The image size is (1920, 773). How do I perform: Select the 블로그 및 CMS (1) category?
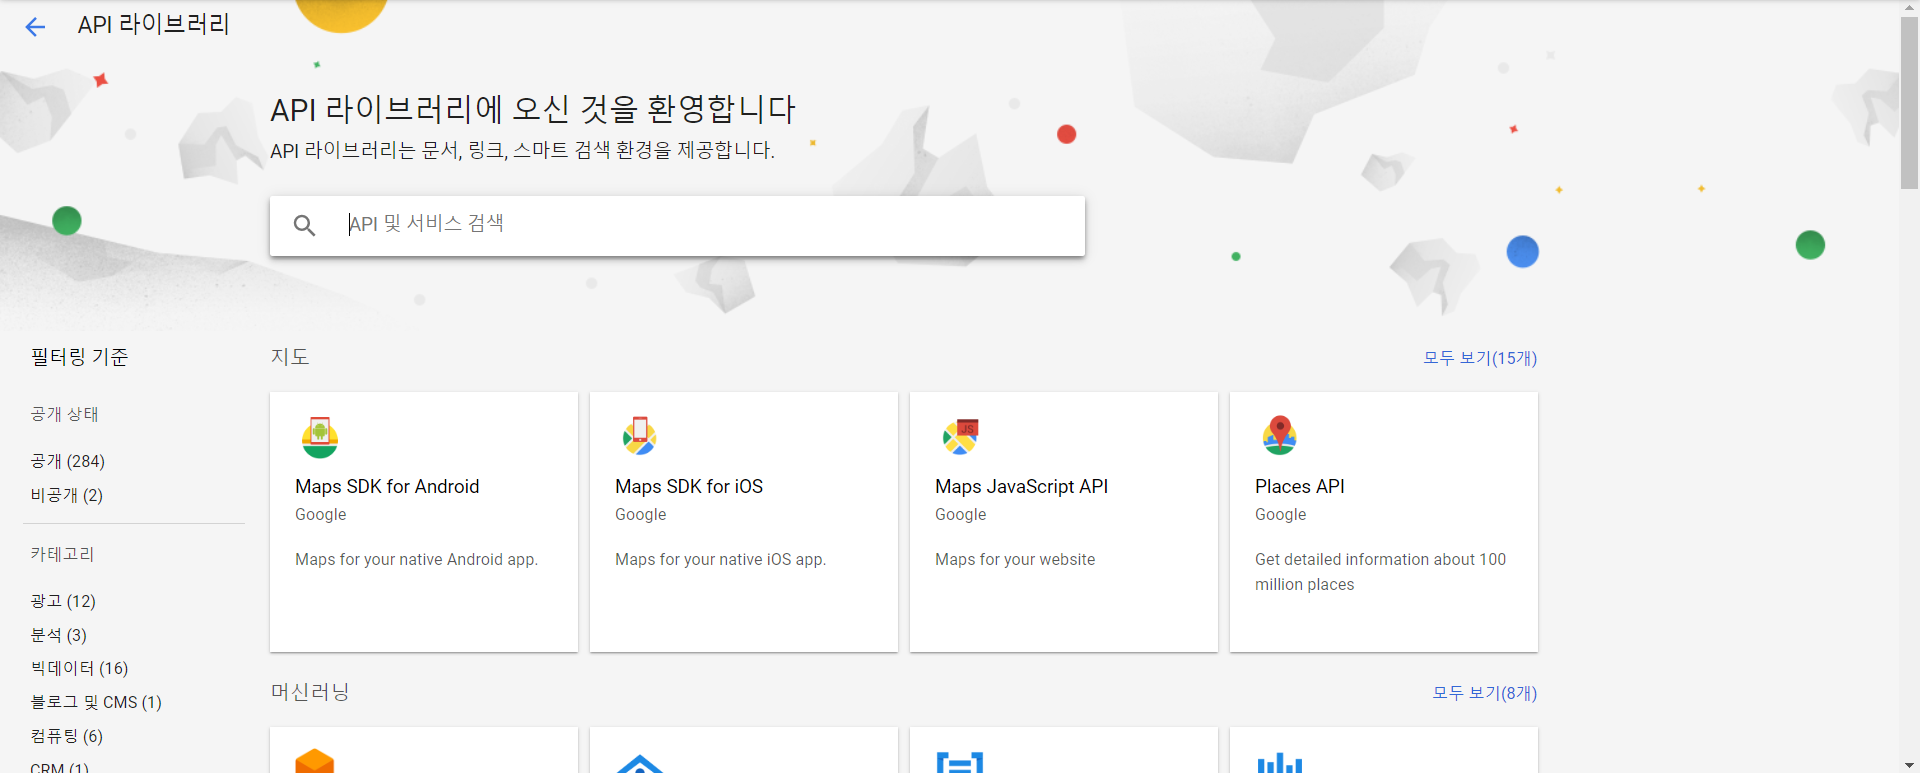(x=96, y=702)
